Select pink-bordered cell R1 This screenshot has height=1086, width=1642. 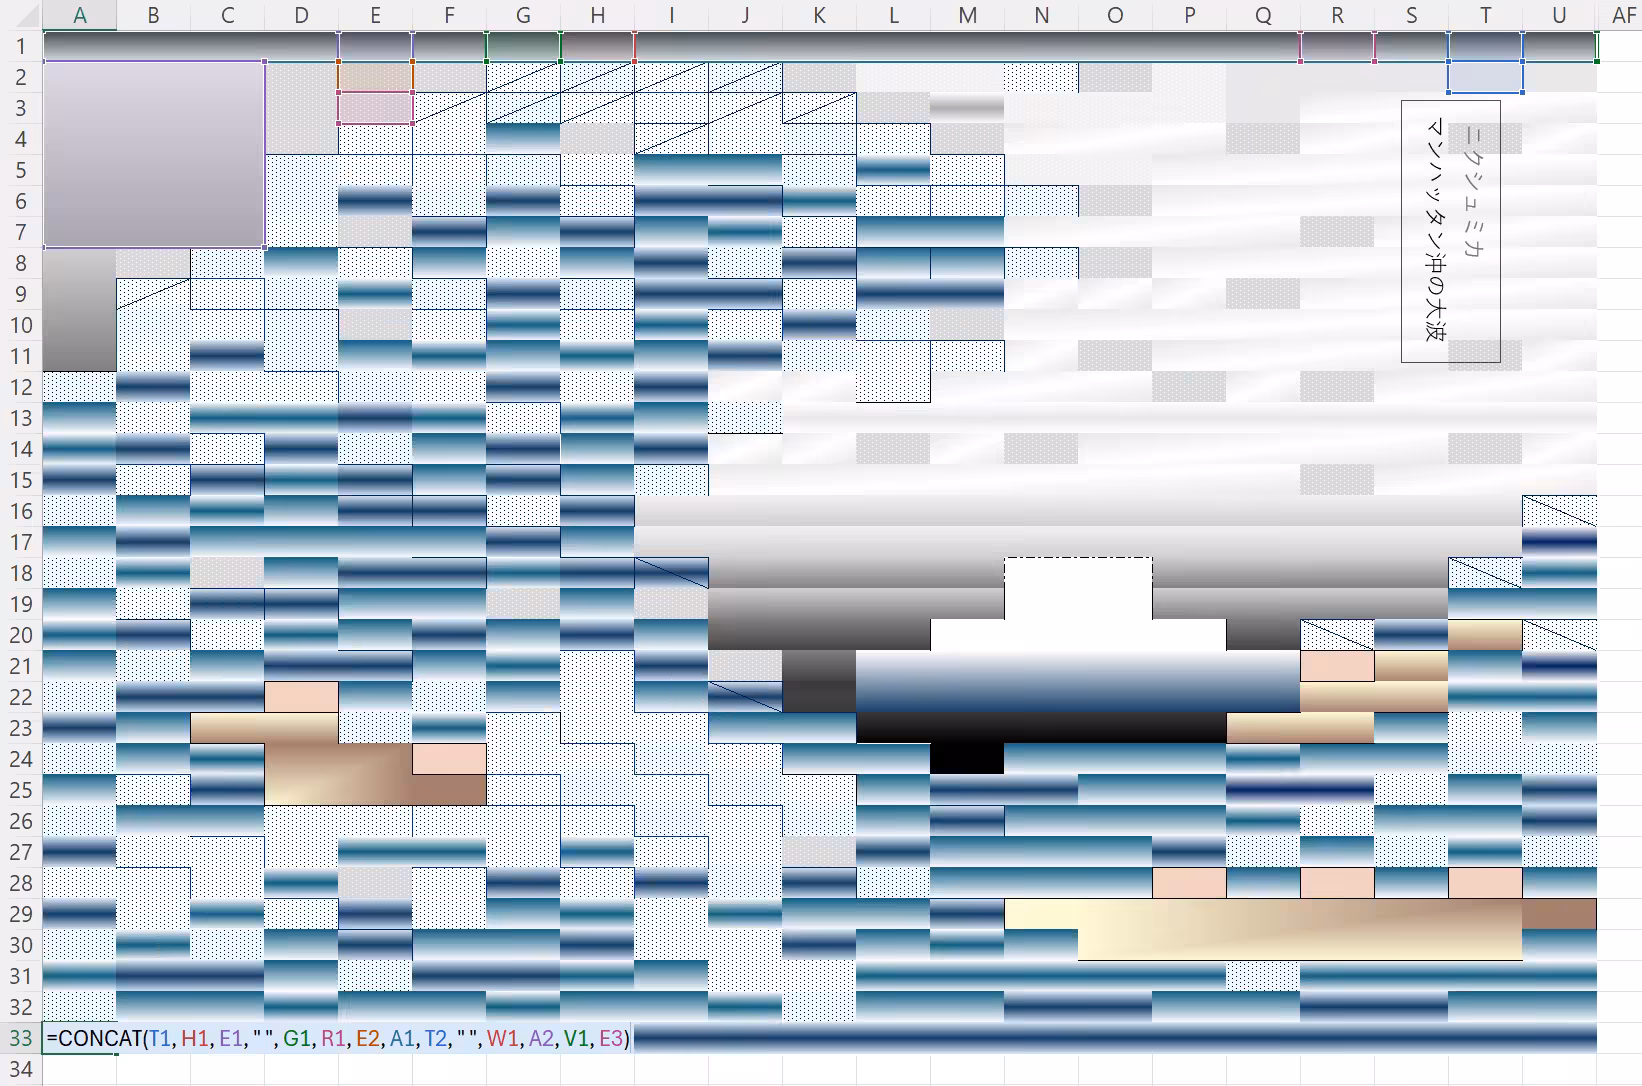pos(1337,46)
